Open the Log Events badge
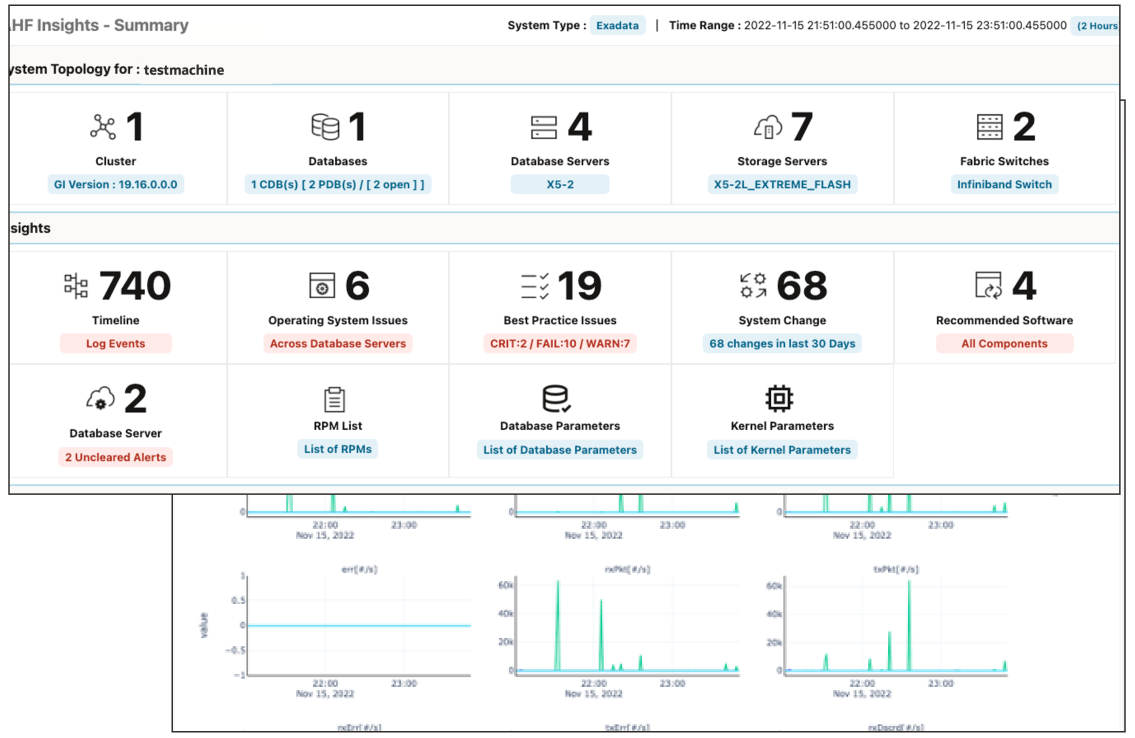Screen dimensions: 1135x738 (116, 344)
